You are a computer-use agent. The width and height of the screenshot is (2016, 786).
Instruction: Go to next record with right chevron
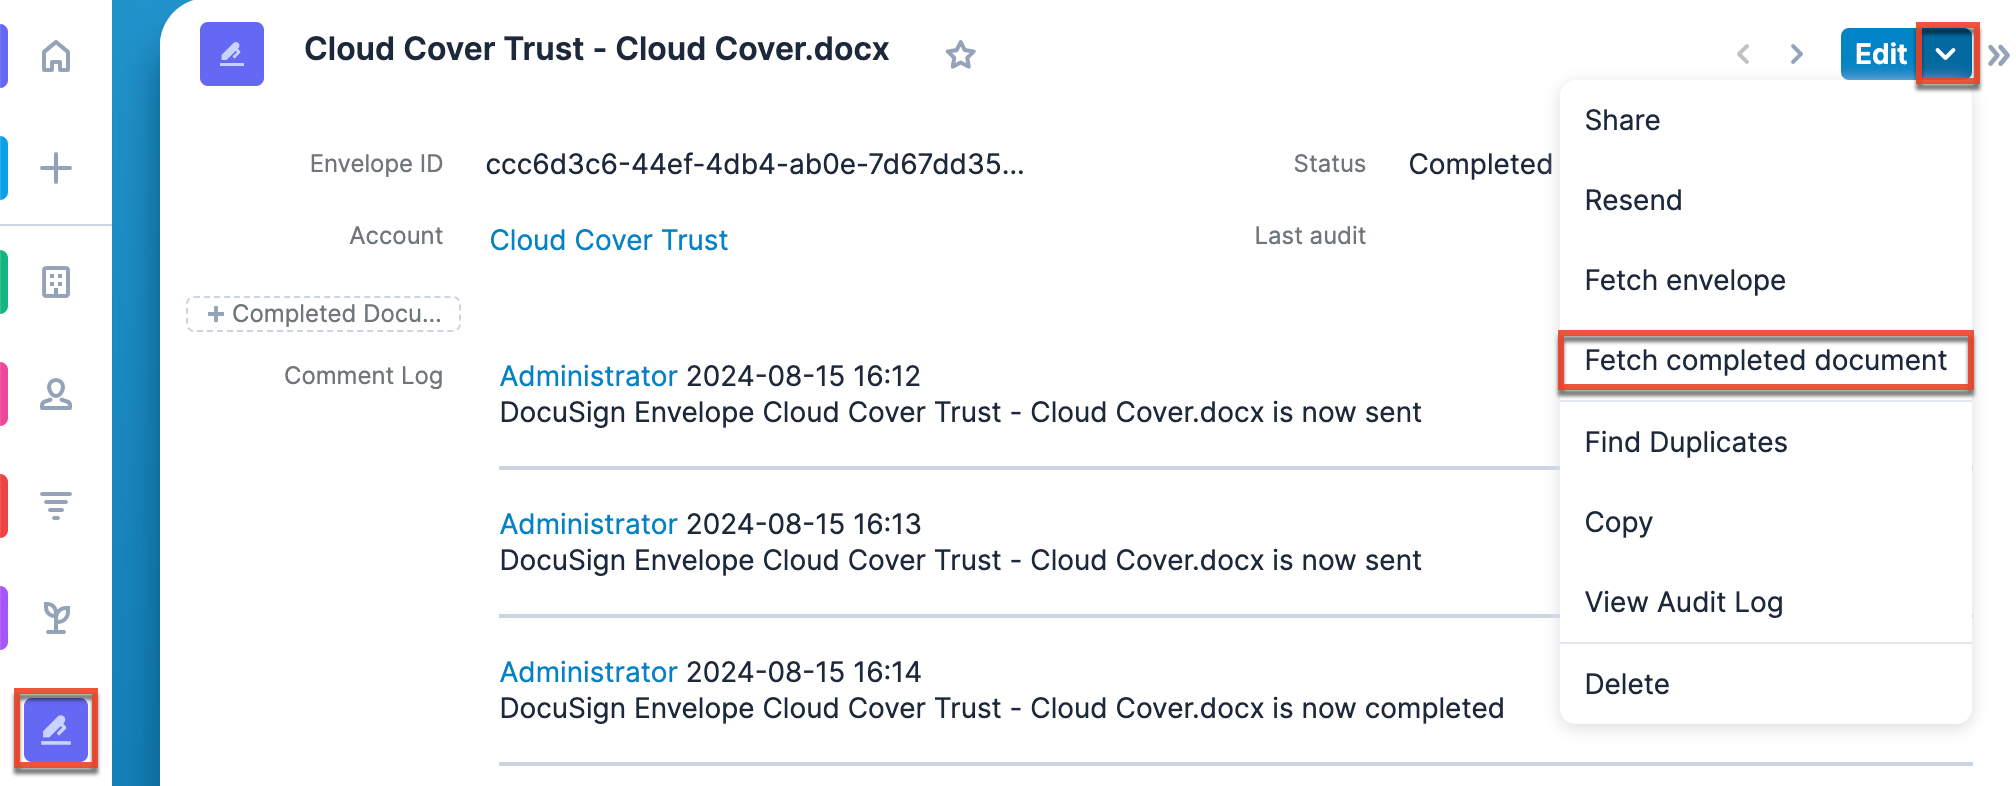point(1797,54)
